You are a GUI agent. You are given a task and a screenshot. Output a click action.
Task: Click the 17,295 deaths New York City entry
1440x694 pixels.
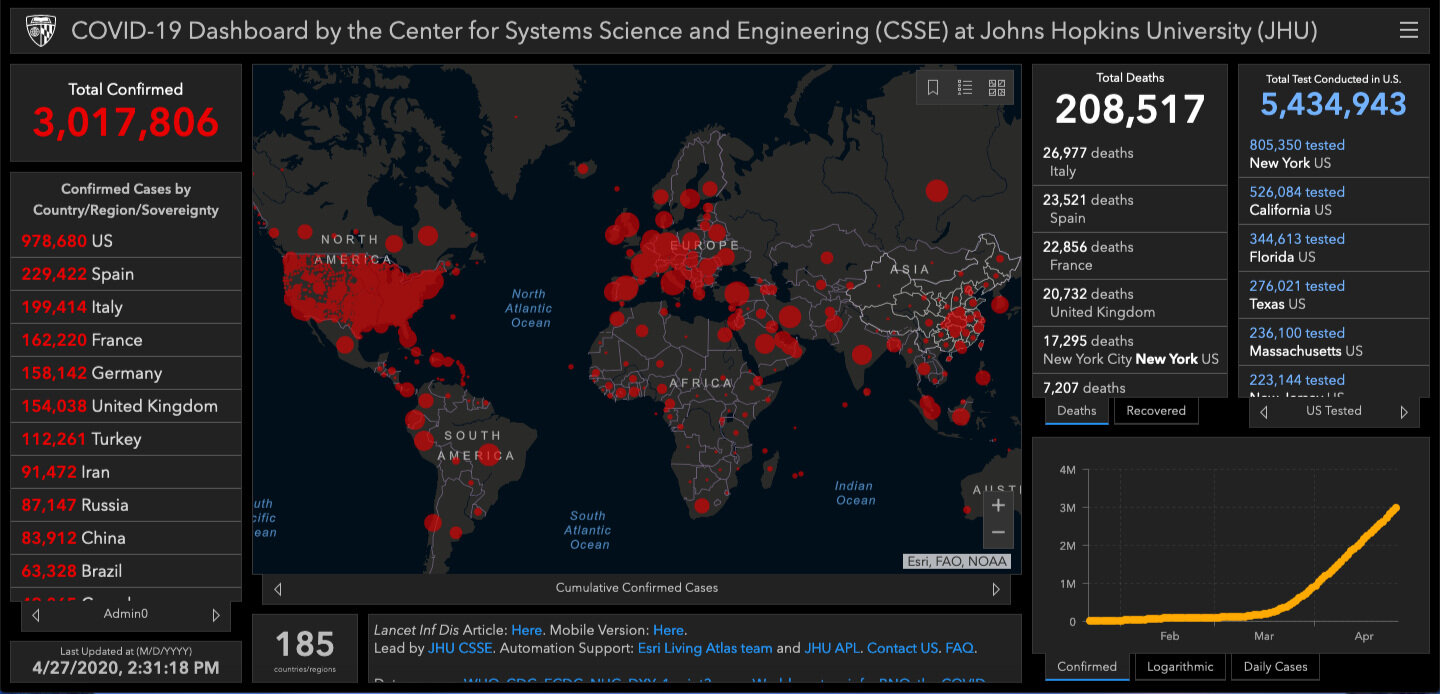tap(1130, 350)
